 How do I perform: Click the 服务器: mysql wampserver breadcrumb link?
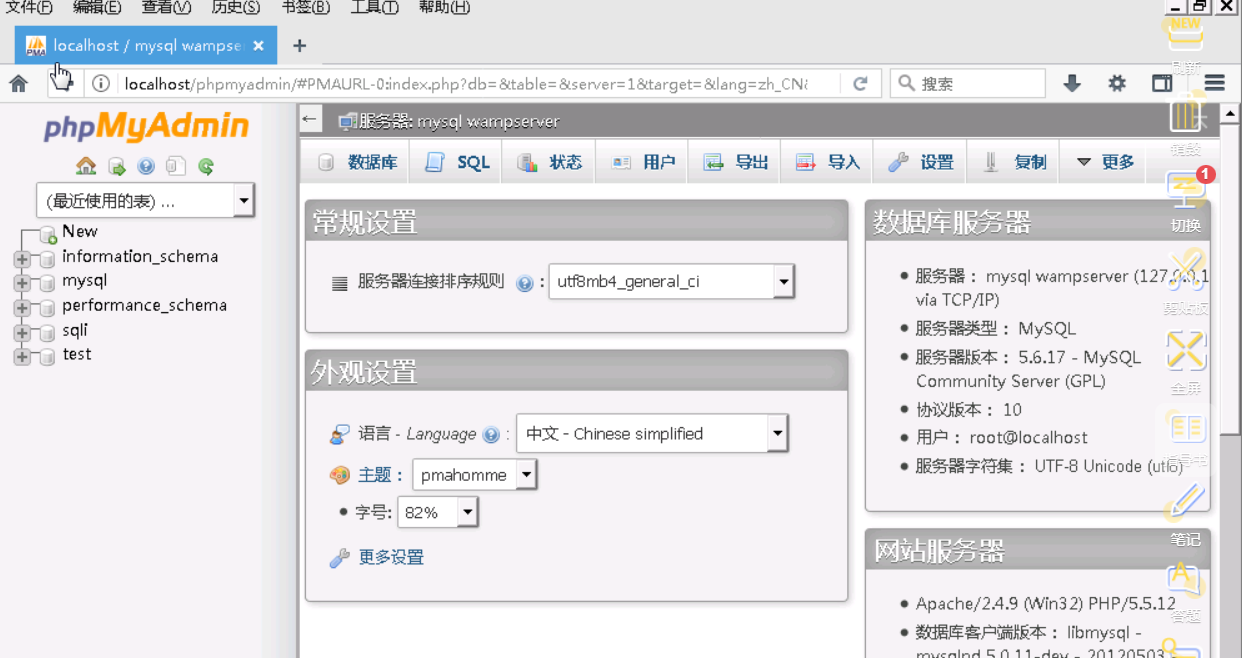(458, 121)
